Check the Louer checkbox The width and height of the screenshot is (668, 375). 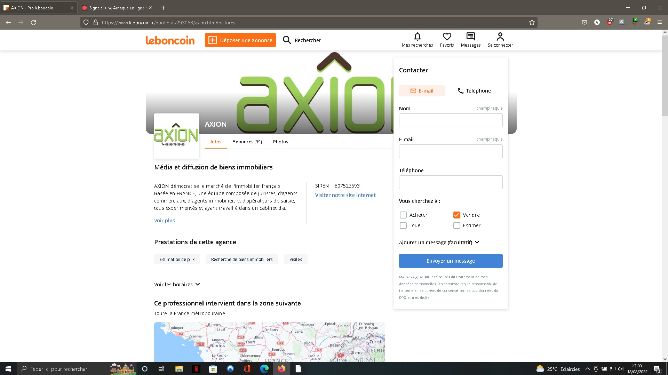403,225
